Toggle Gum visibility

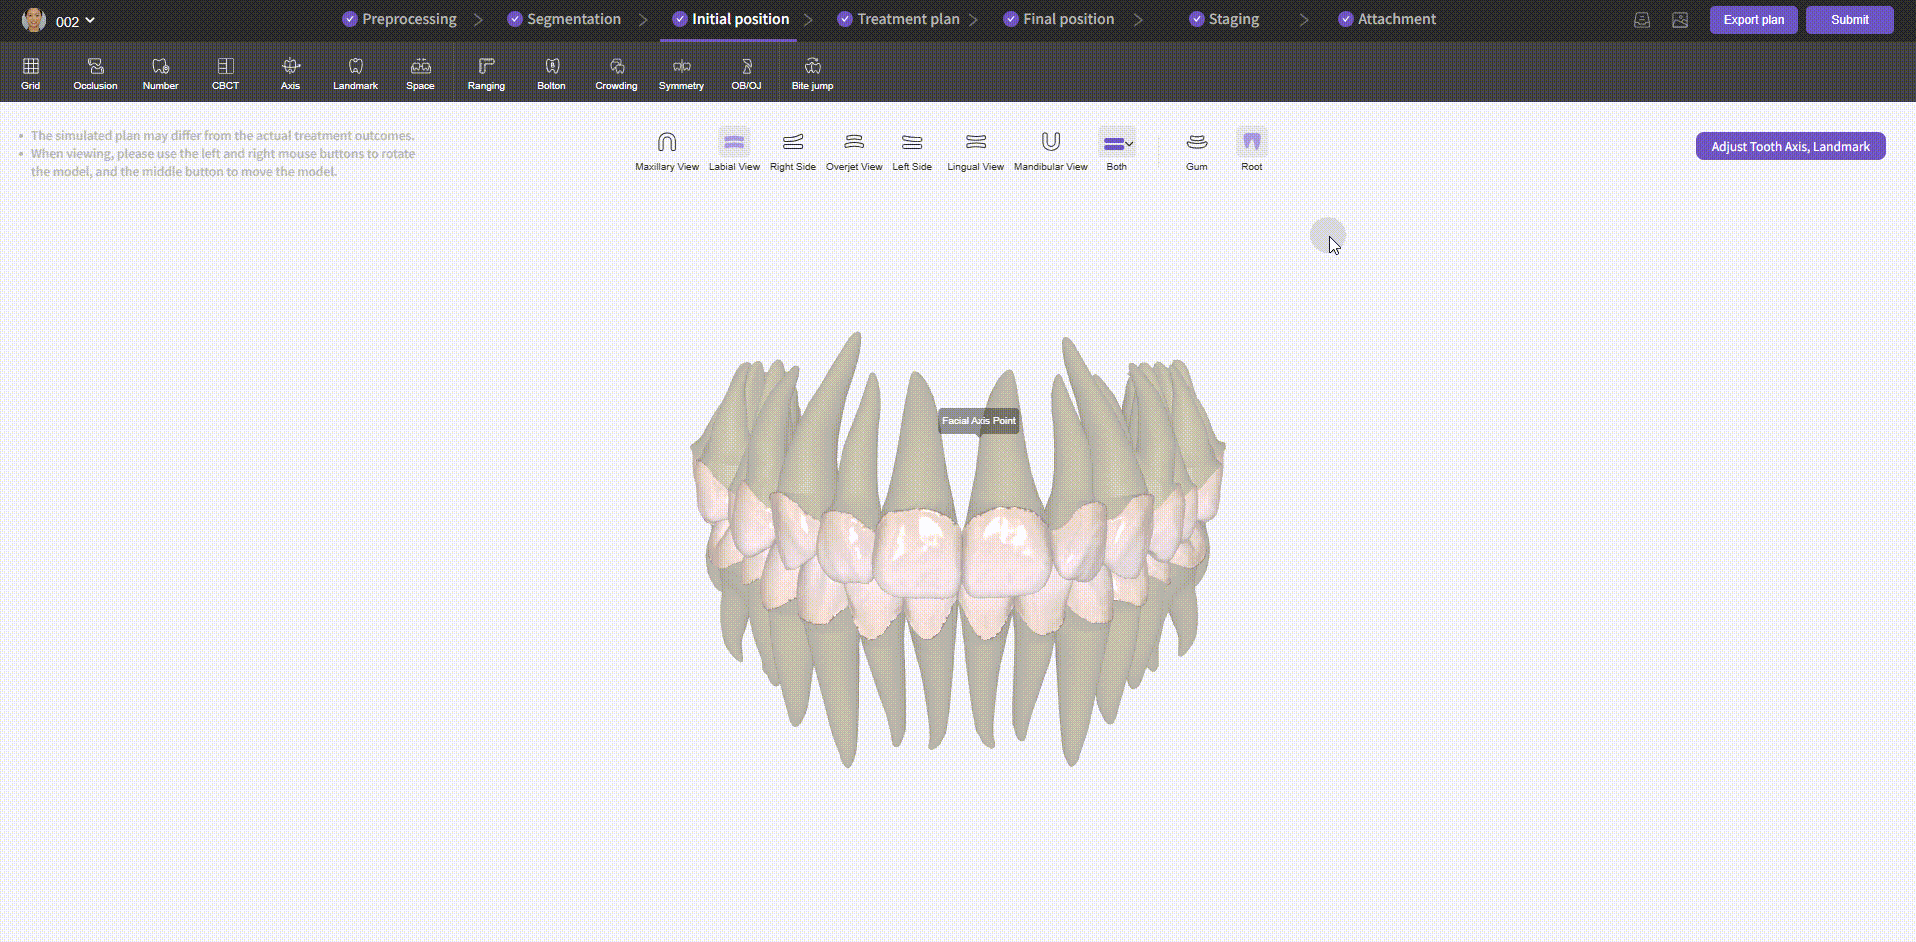tap(1196, 151)
